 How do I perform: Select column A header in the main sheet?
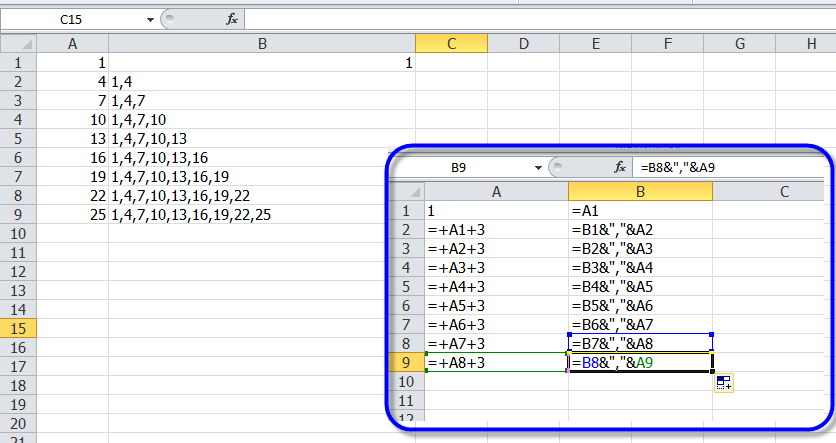73,44
